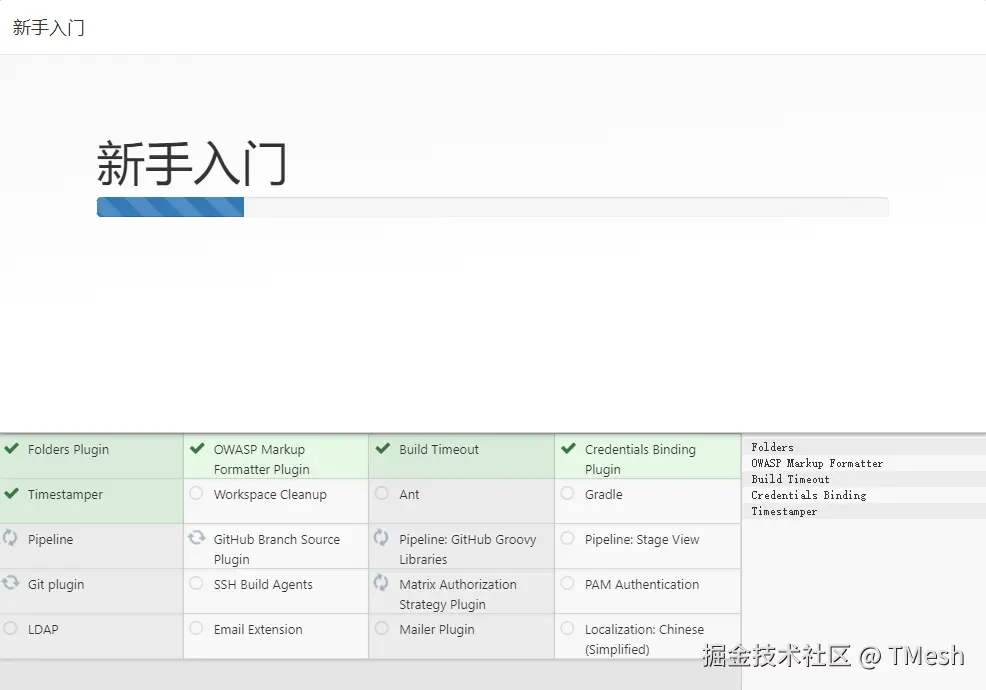Click the checkmark beside OWASP Markup Formatter Plugin
The width and height of the screenshot is (986, 690).
196,449
